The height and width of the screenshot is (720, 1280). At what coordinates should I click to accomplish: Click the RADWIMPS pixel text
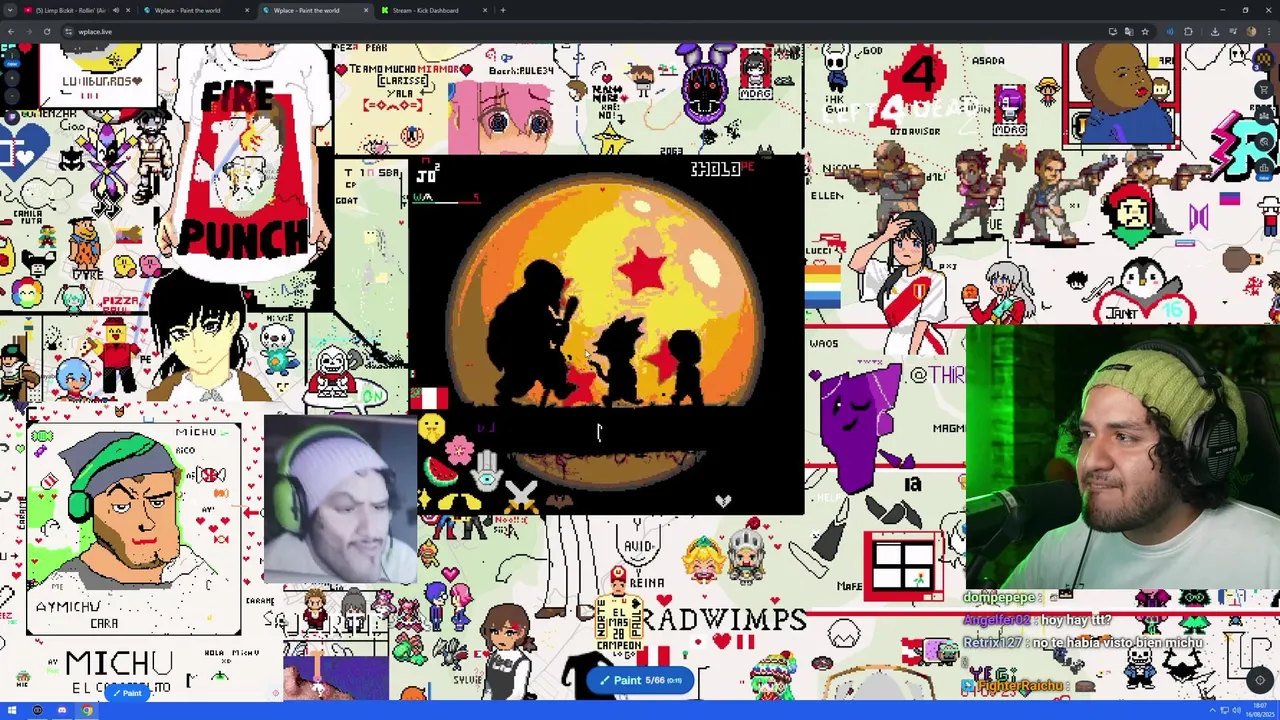(724, 620)
